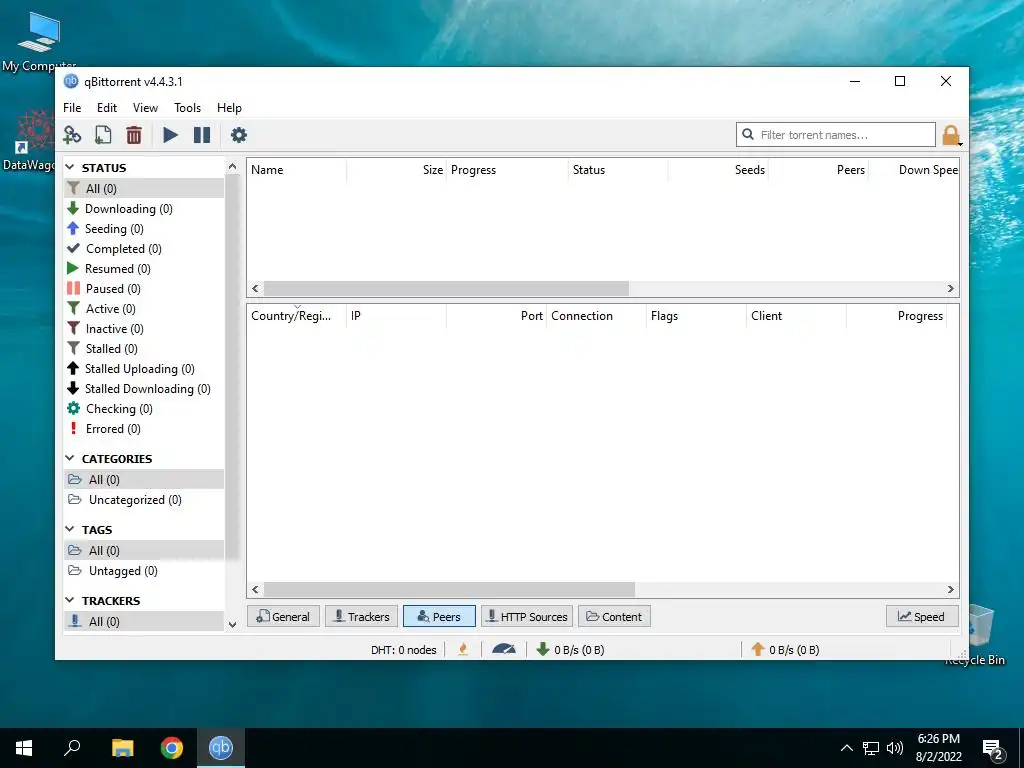The width and height of the screenshot is (1024, 768).
Task: Select Downloading (0) status filter
Action: [144, 209]
